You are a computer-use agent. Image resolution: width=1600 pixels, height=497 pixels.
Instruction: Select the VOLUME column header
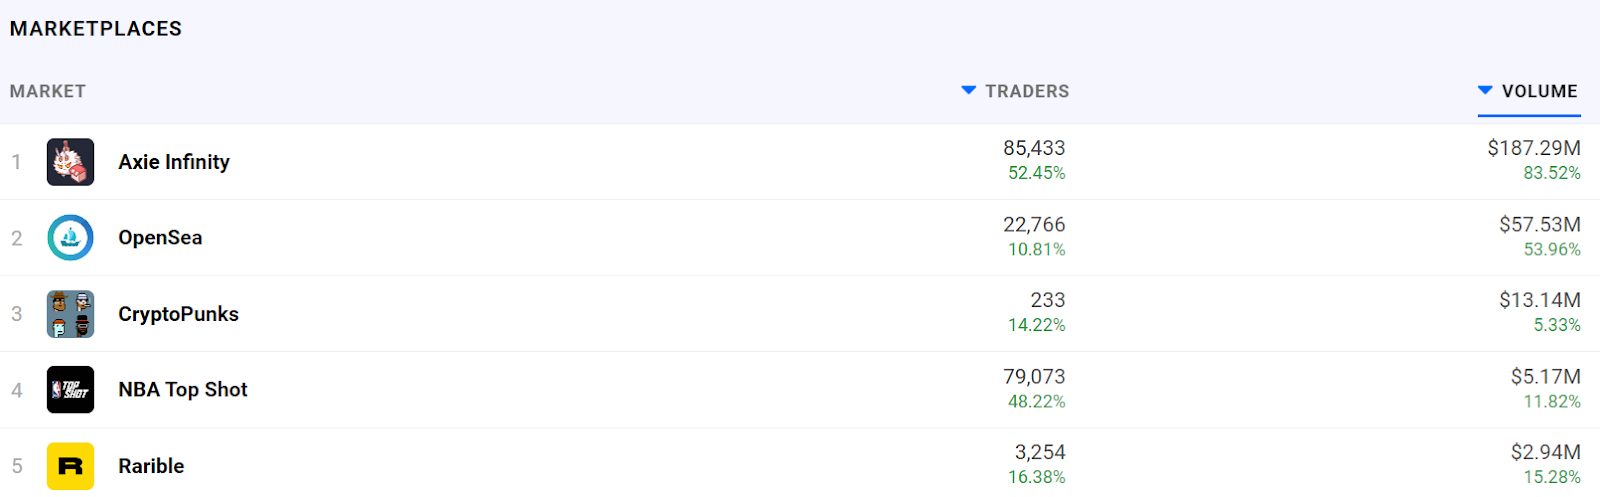pyautogui.click(x=1539, y=91)
